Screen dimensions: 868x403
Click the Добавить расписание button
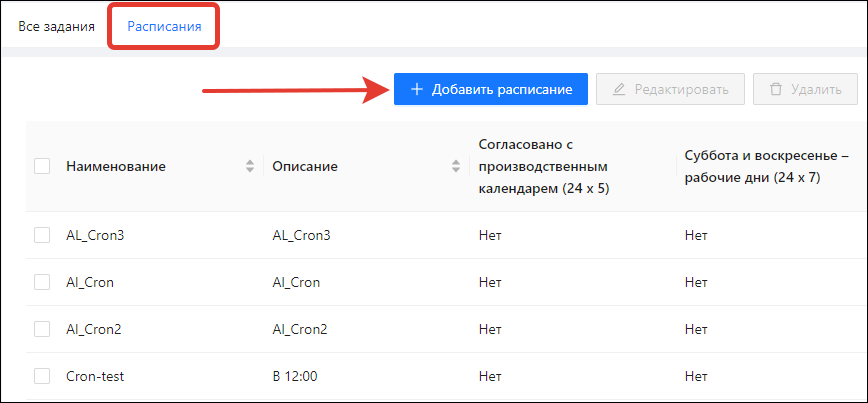490,89
